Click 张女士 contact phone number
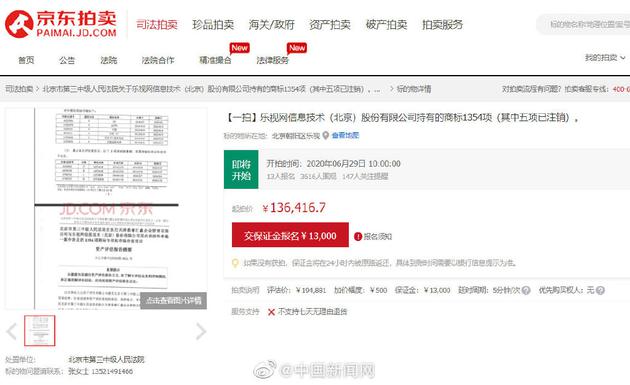 coord(112,371)
